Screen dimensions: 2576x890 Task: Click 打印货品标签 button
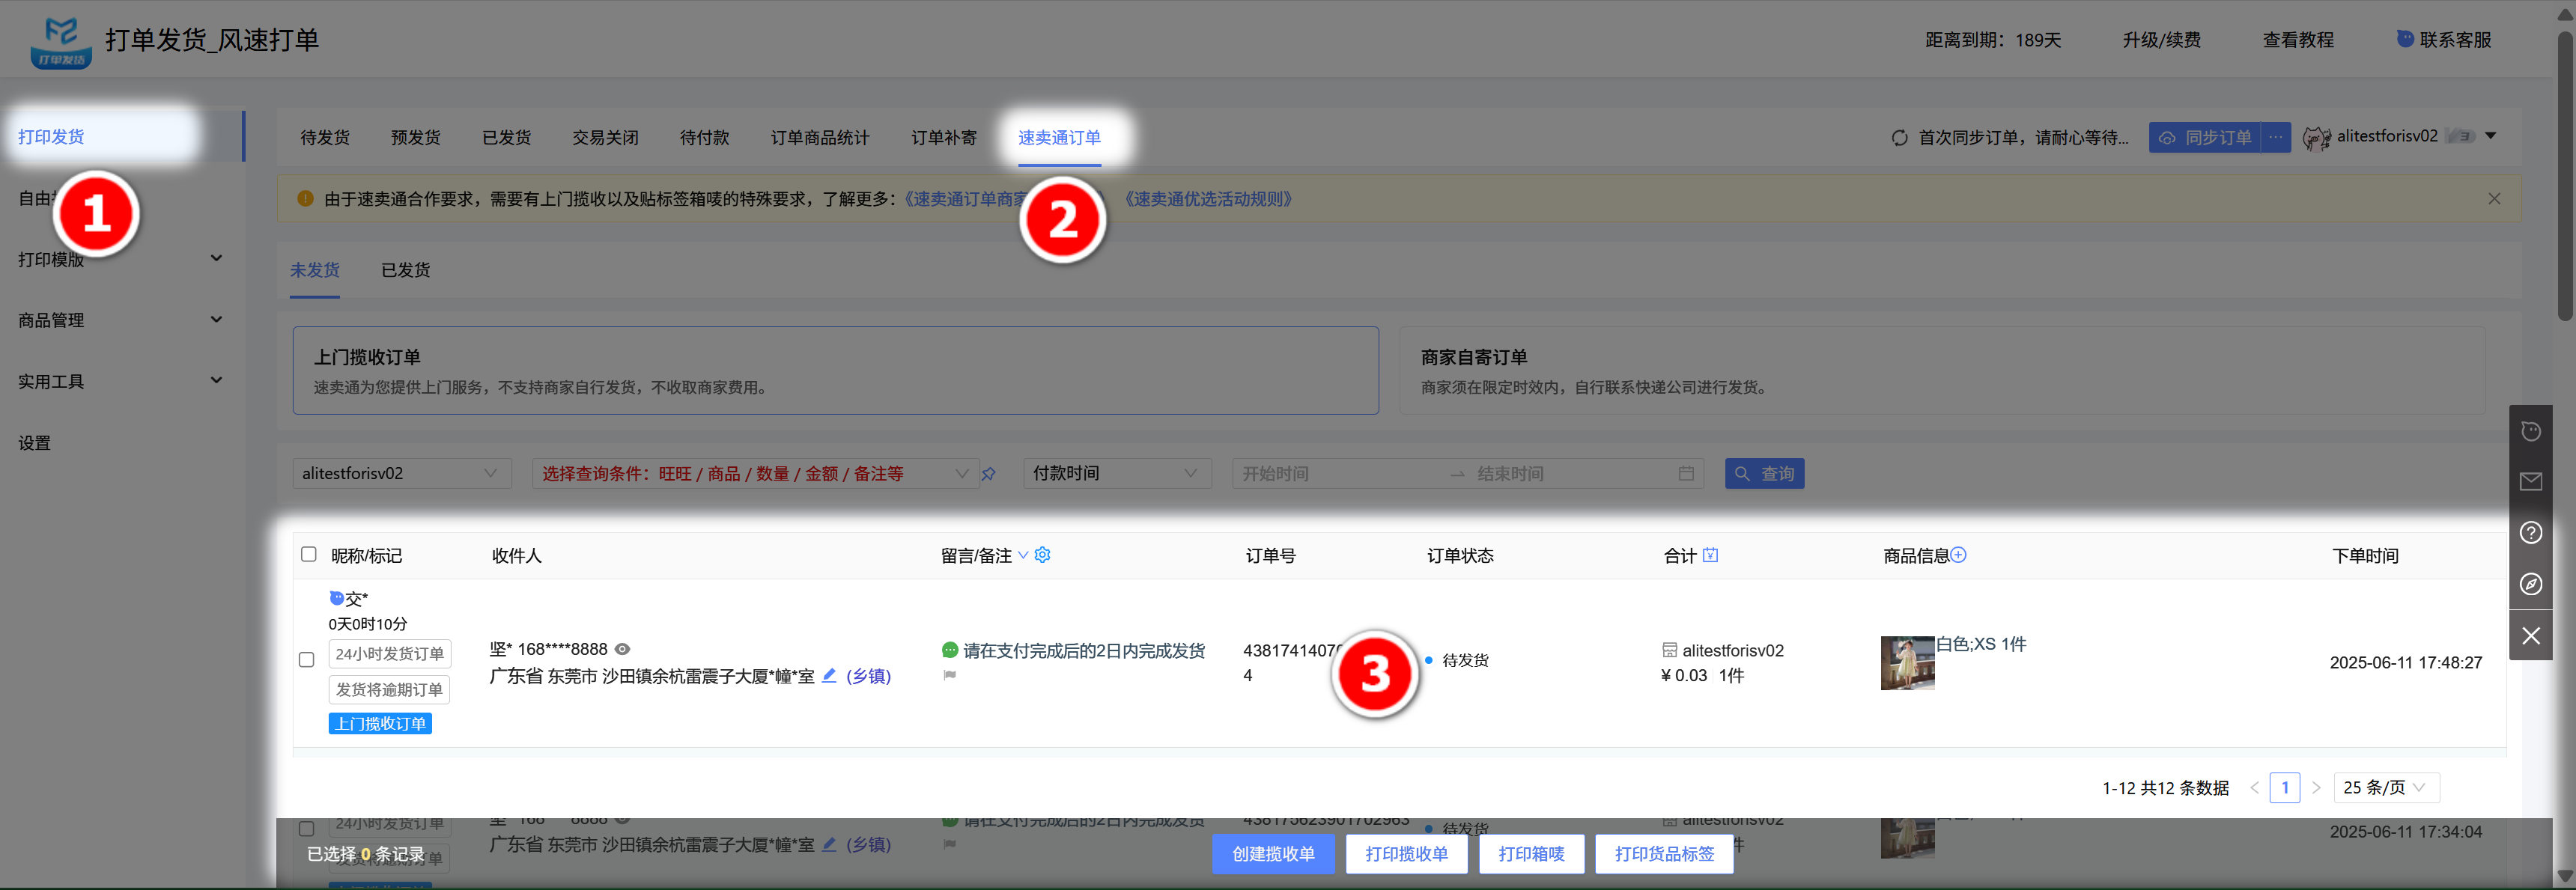[x=1664, y=854]
